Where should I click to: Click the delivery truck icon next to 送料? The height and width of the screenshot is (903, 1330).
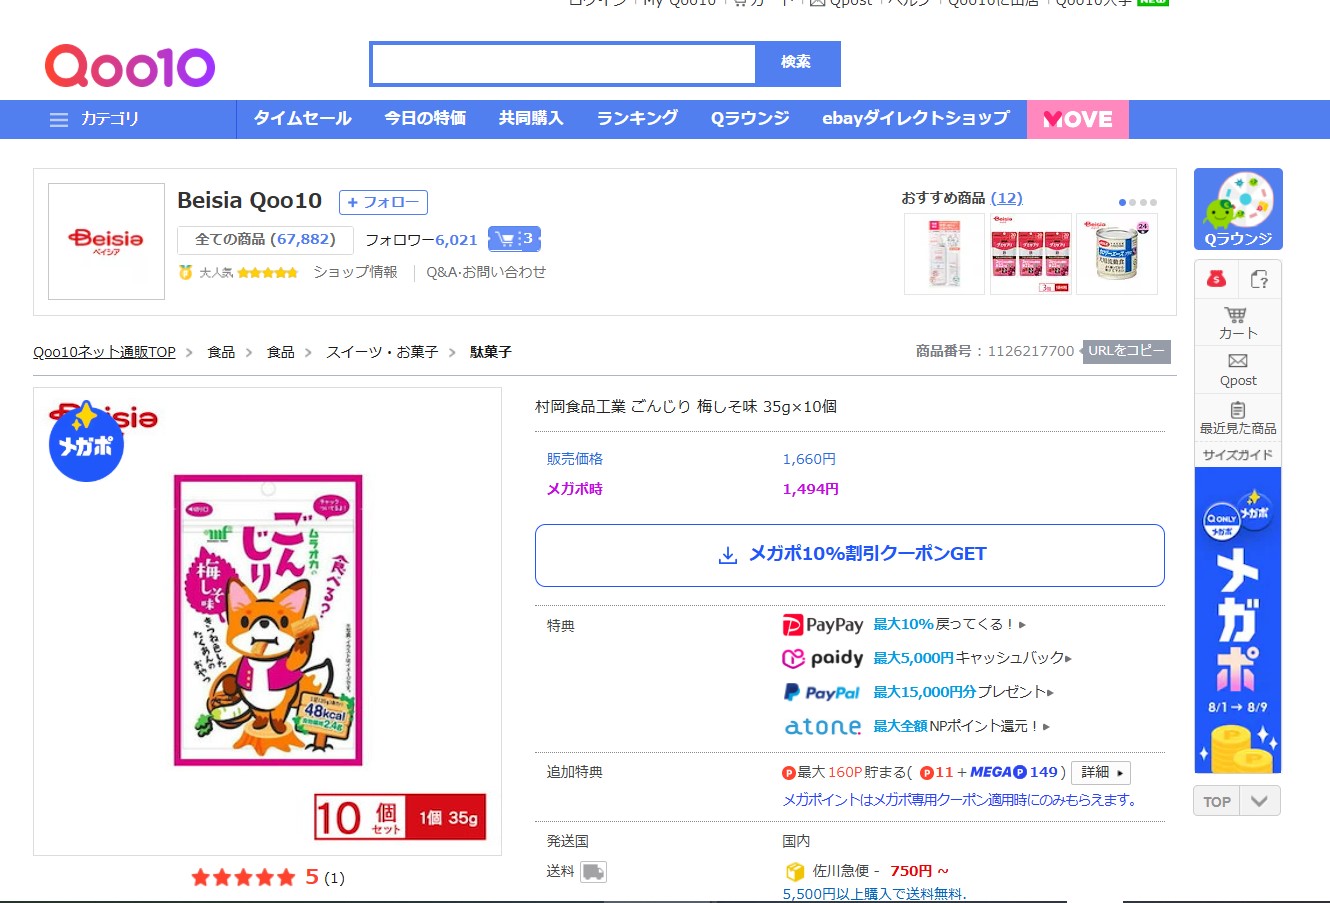point(593,872)
